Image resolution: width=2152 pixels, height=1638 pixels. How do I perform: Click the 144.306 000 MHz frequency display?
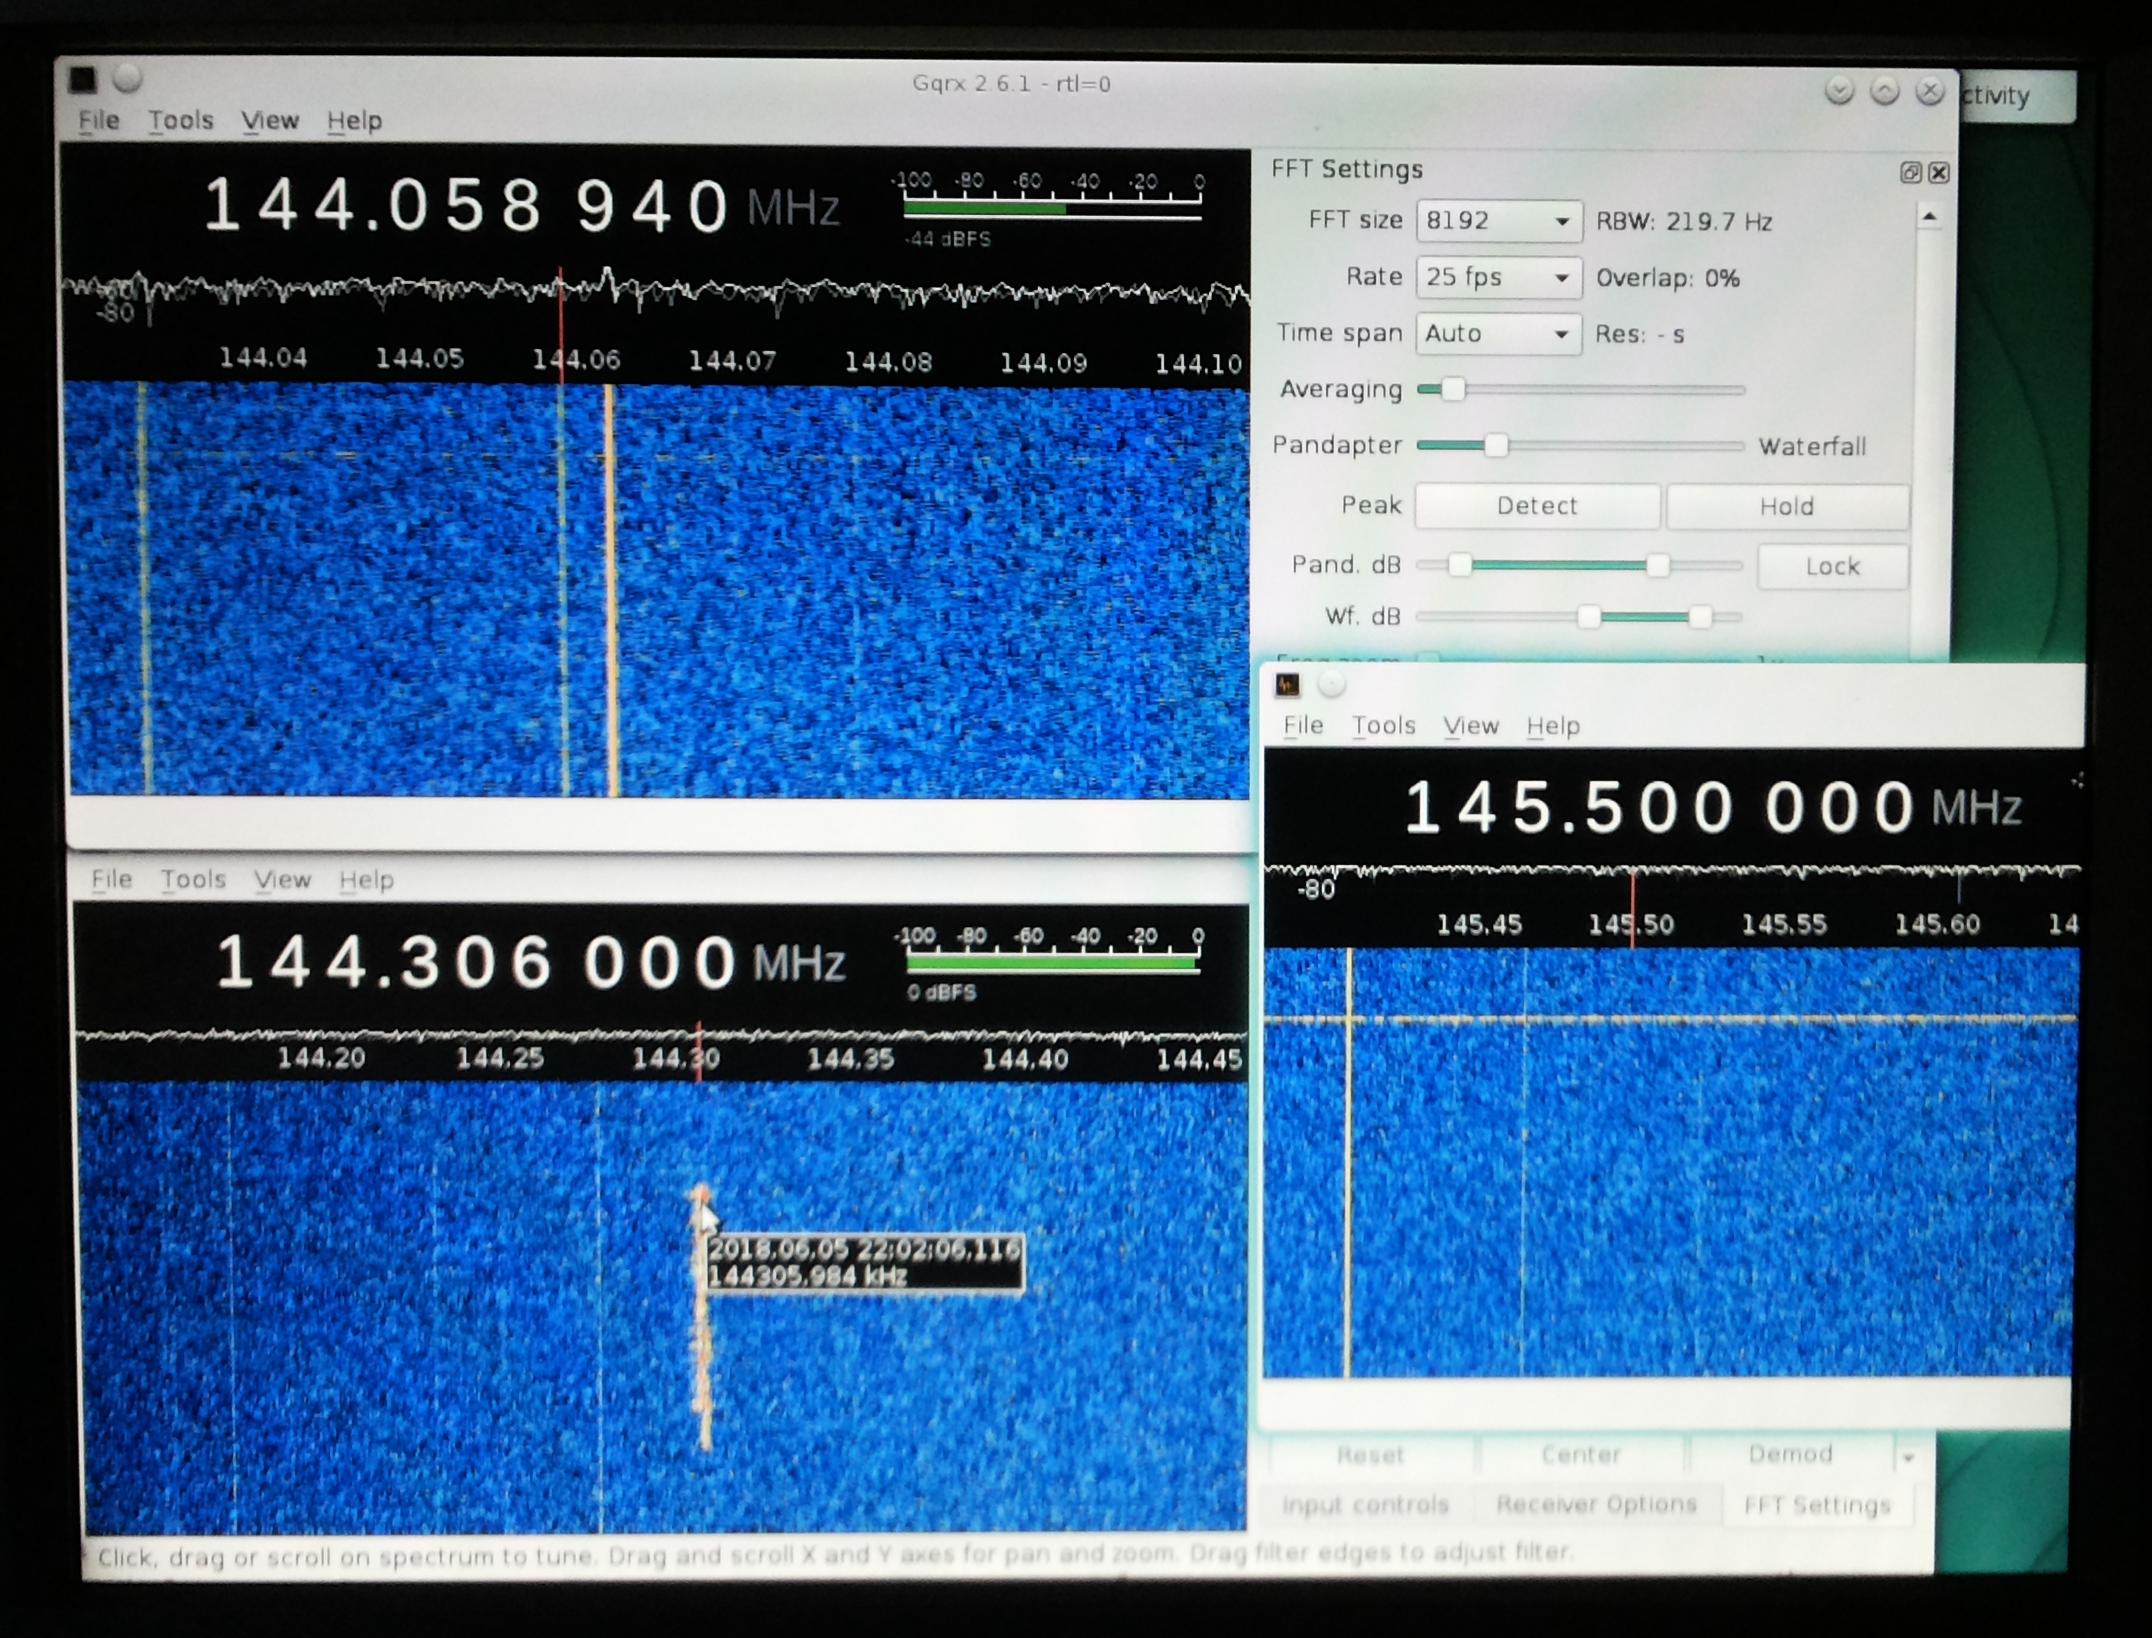[x=477, y=962]
